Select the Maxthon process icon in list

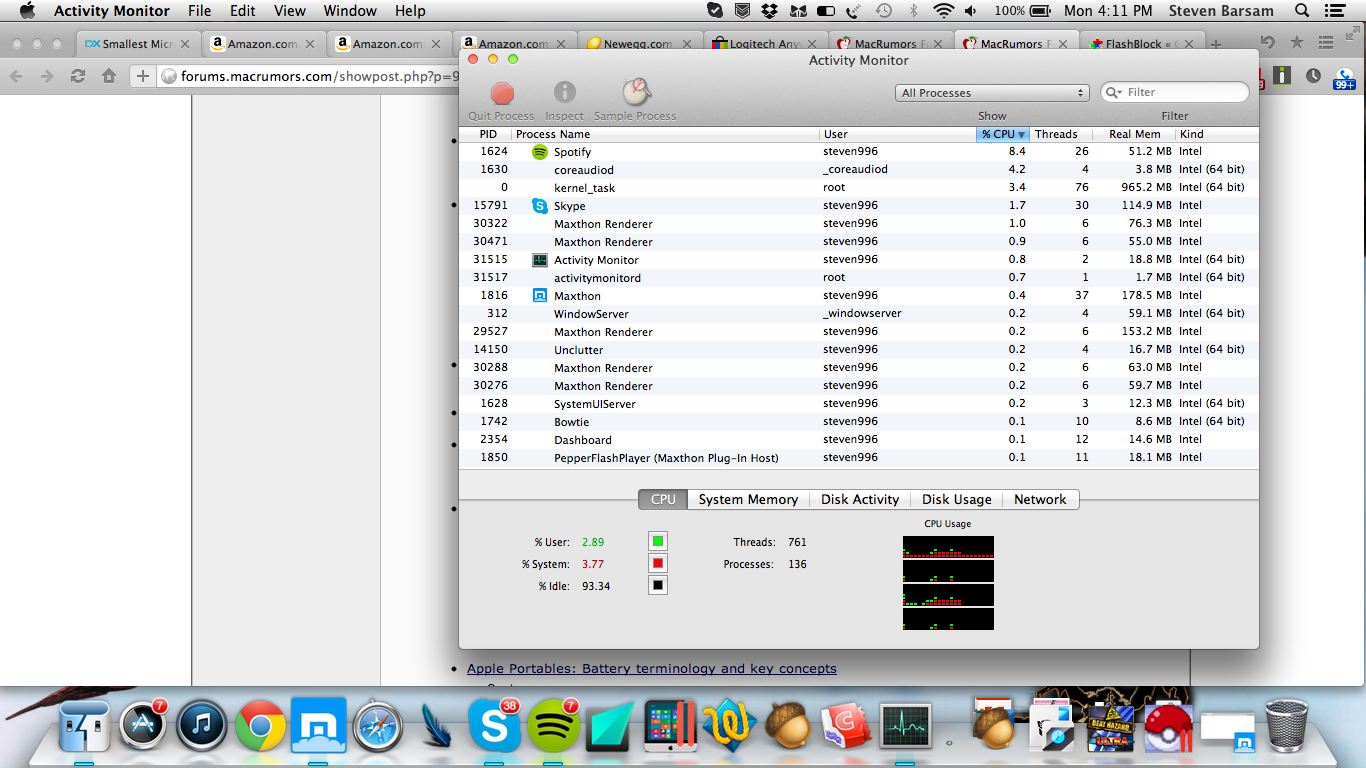tap(540, 296)
